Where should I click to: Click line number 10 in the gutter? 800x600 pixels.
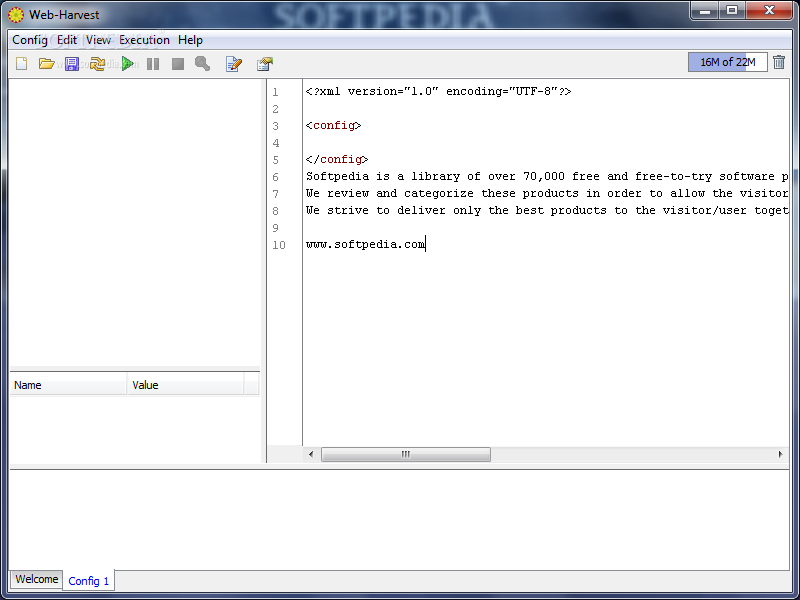279,245
